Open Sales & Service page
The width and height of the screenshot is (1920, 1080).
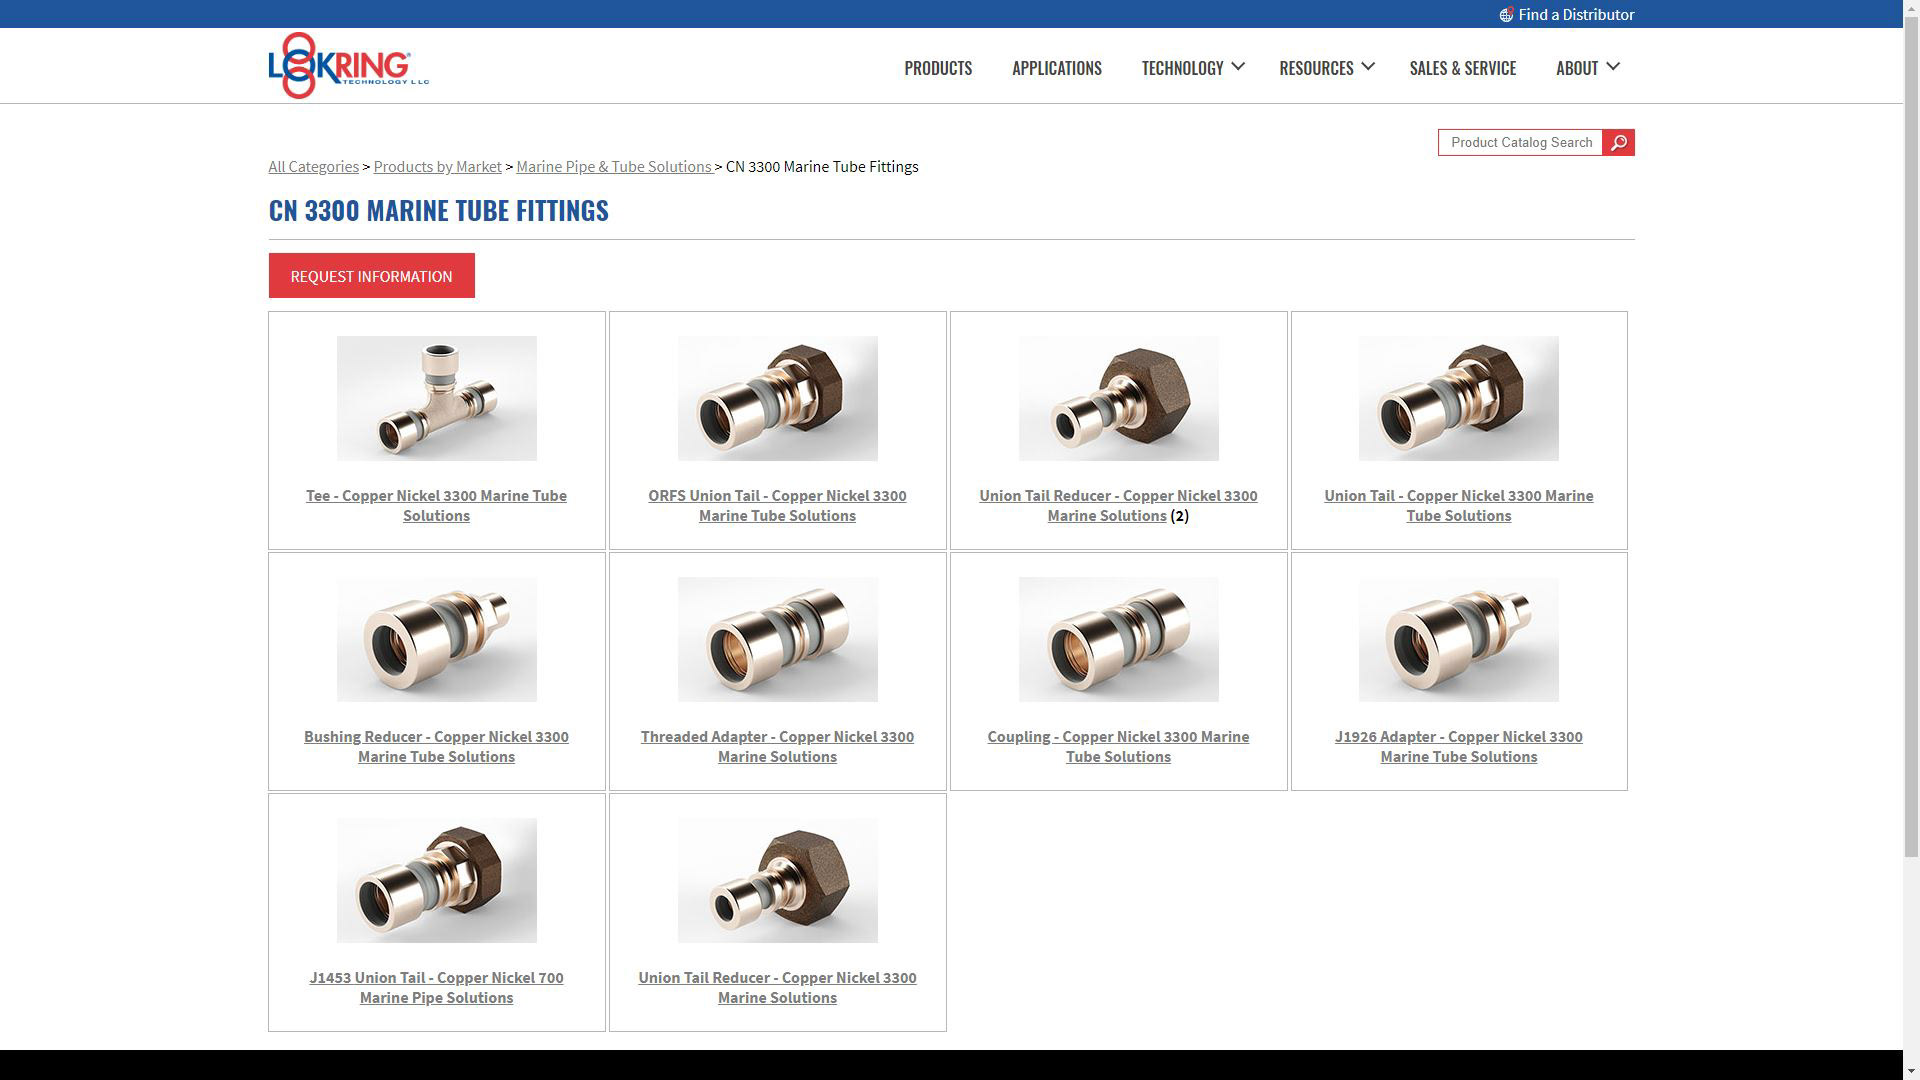point(1462,68)
